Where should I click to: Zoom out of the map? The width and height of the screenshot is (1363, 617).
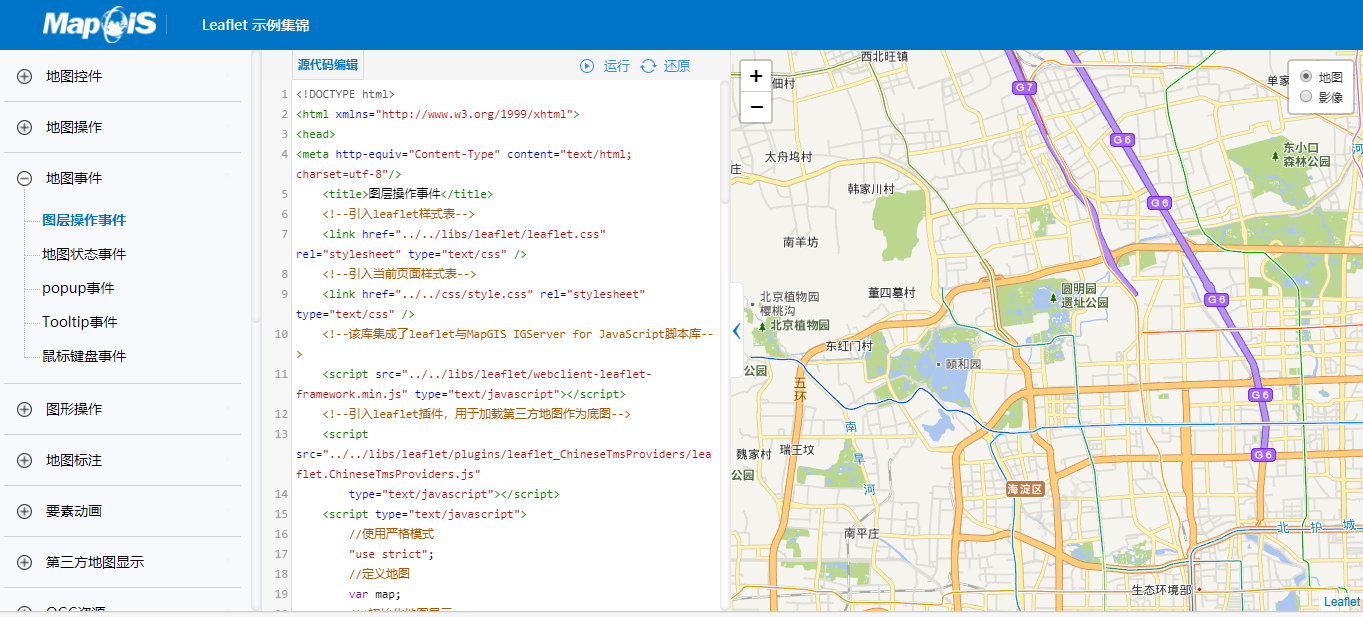(x=756, y=107)
